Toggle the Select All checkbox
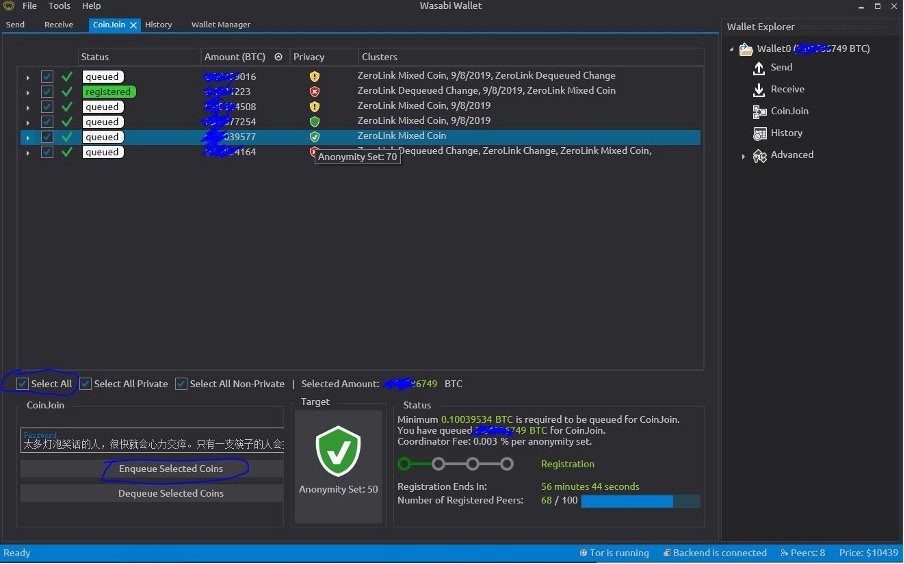Viewport: 904px width, 564px height. point(22,383)
